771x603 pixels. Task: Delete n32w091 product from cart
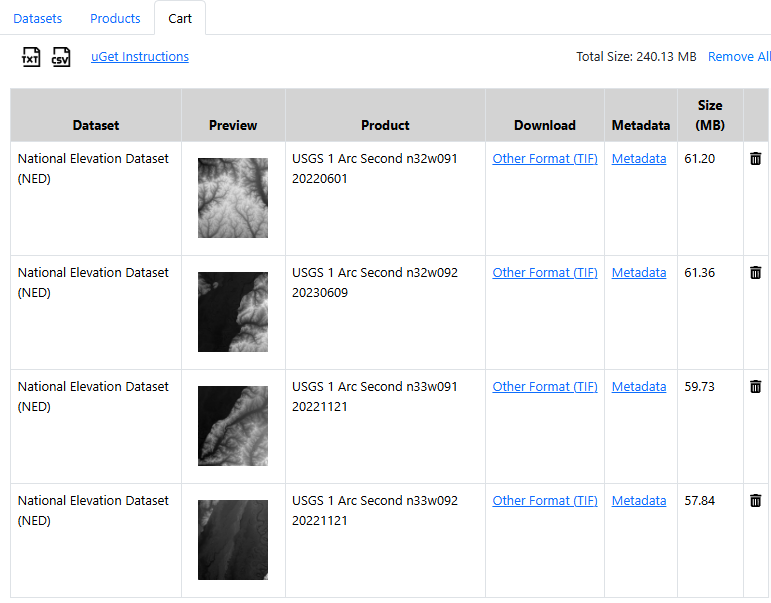click(x=755, y=159)
